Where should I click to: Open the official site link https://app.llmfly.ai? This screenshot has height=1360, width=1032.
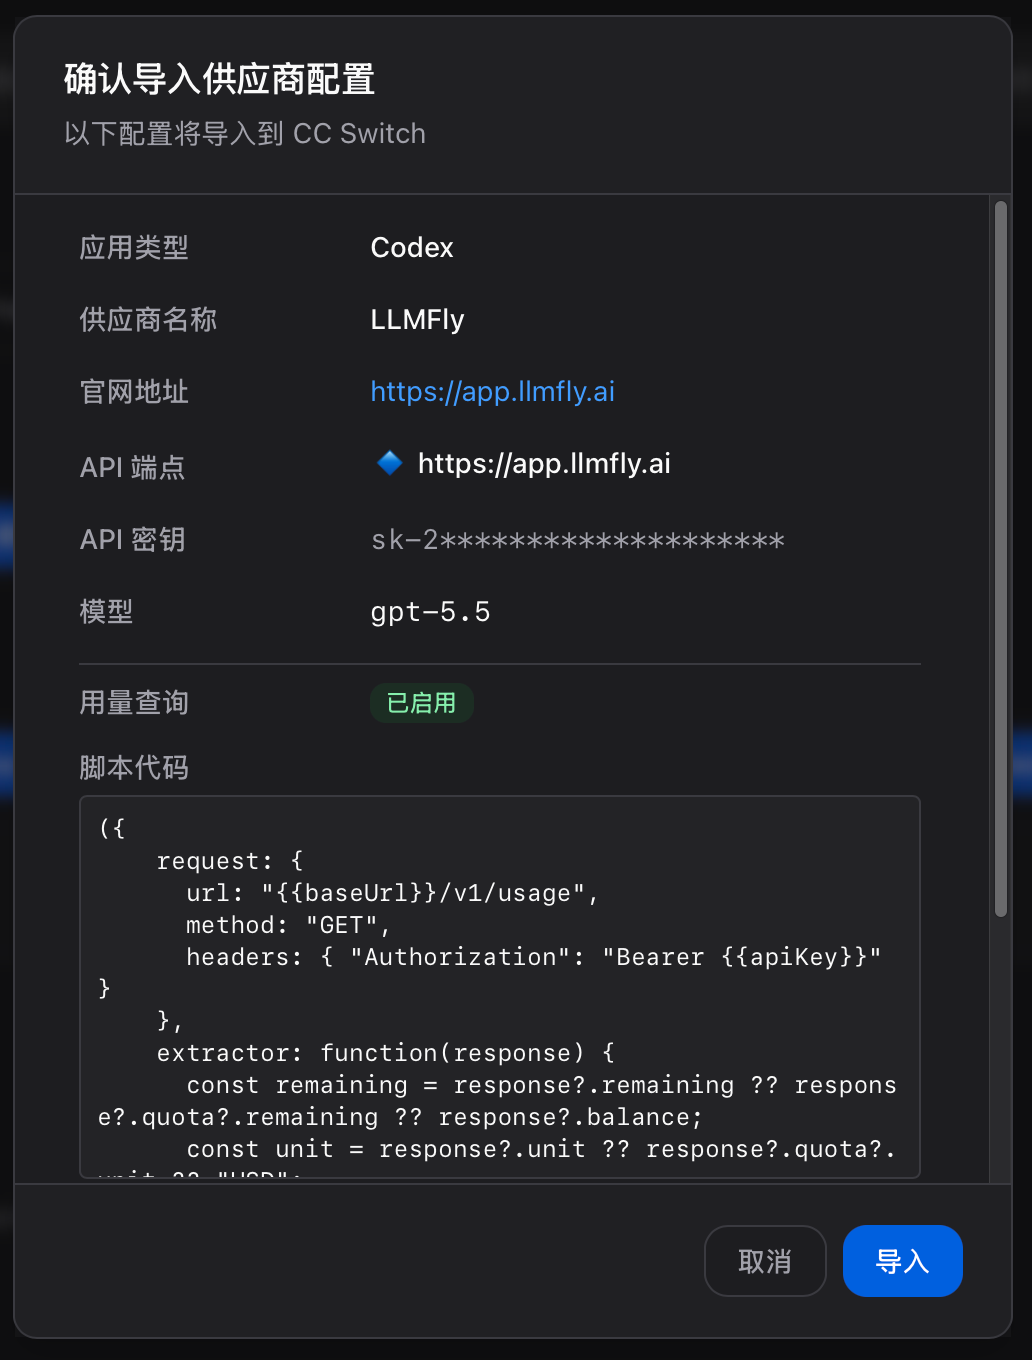[x=492, y=391]
